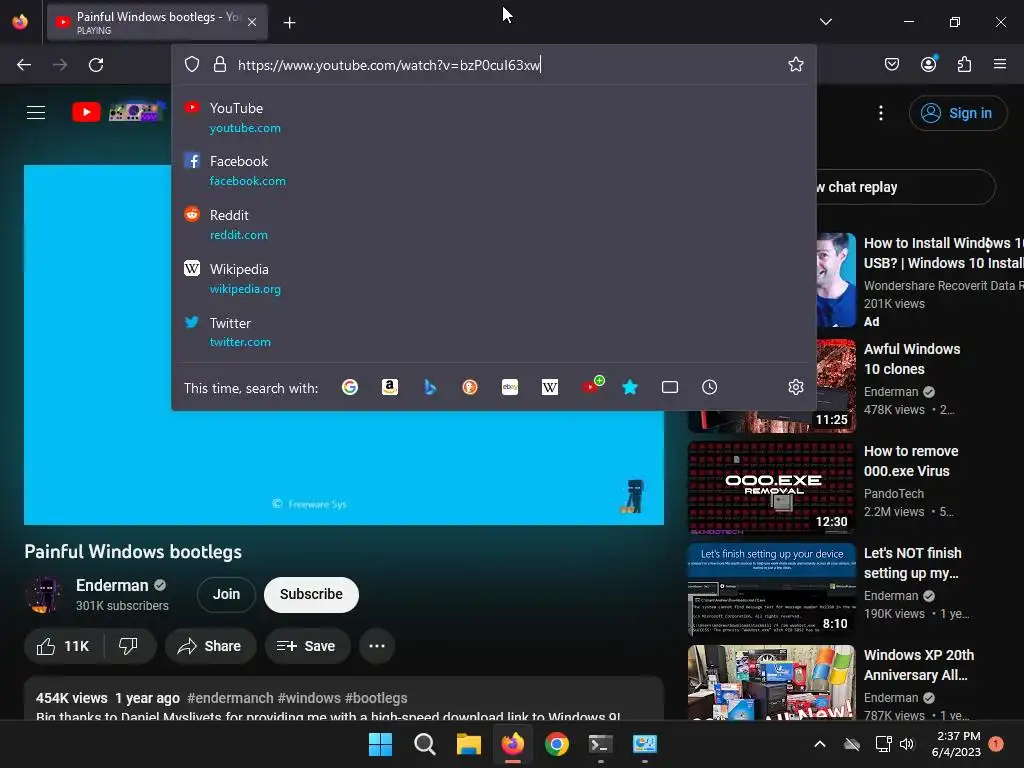Search this time with DuckDuckGo

[470, 387]
